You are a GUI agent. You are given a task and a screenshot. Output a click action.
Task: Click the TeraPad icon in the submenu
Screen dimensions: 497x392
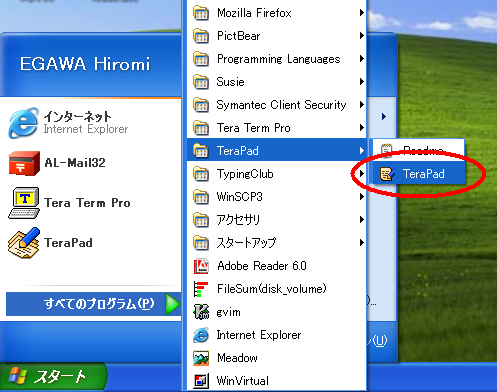coord(387,174)
